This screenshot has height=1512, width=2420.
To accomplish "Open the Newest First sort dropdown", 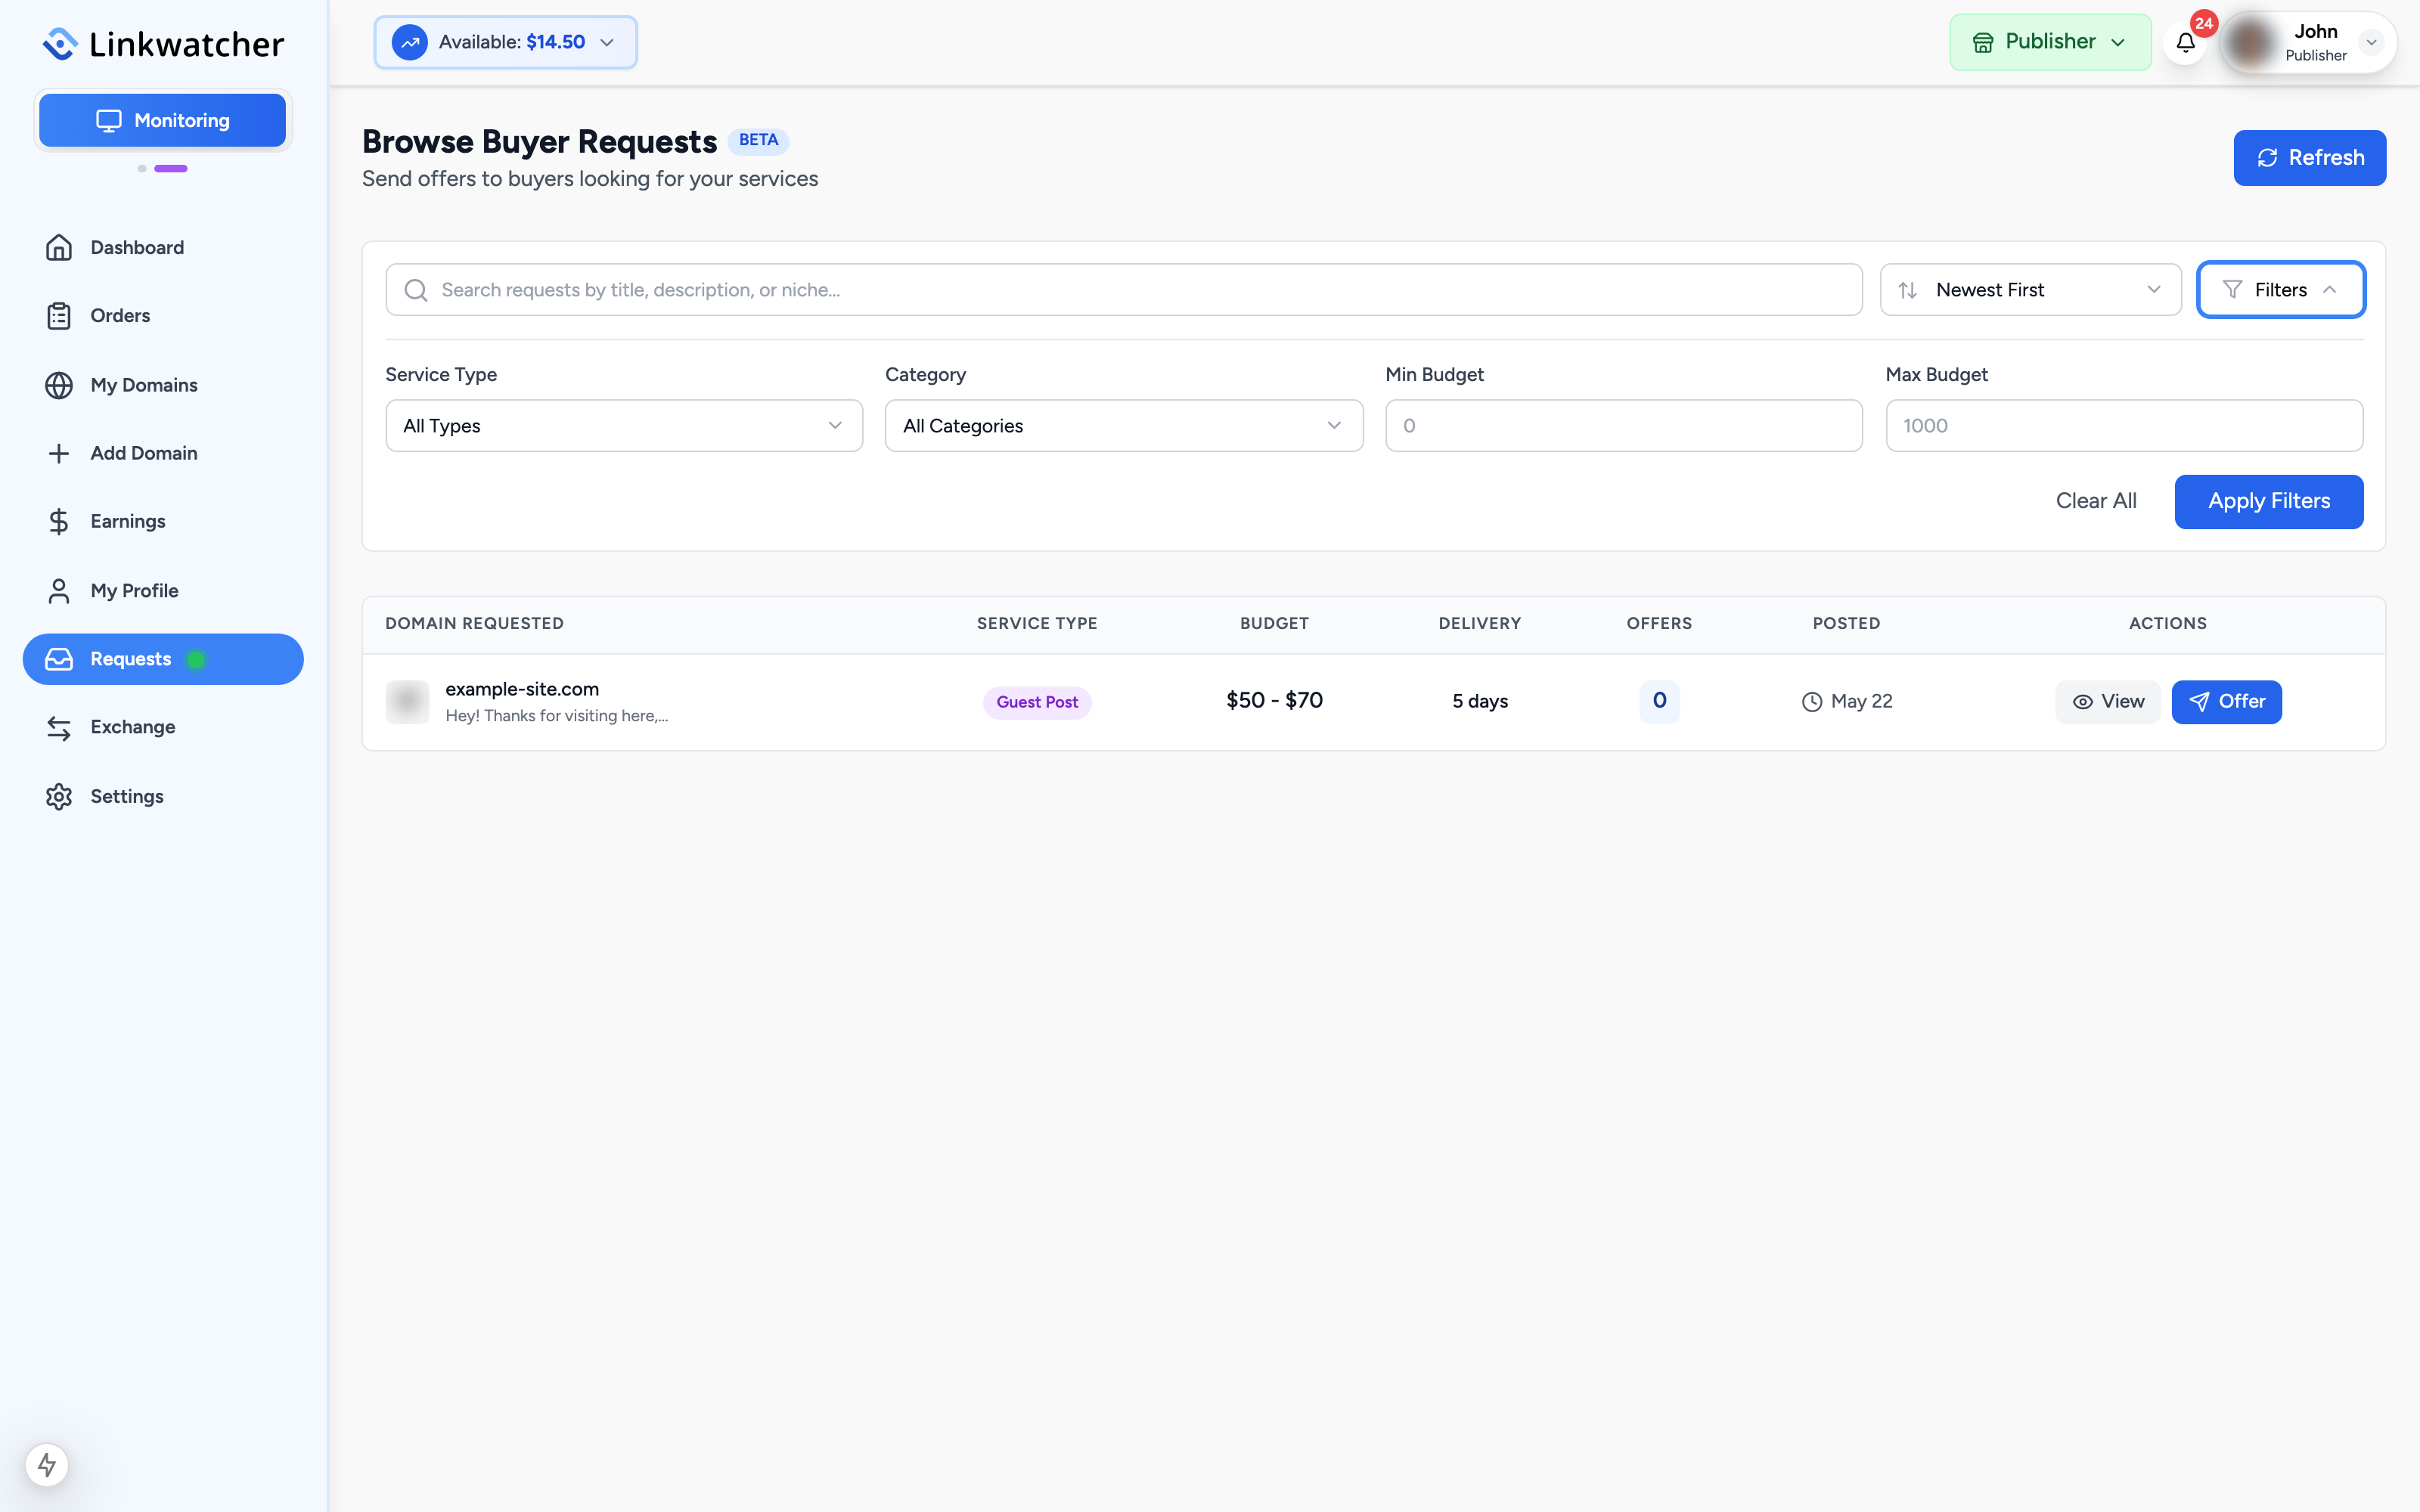I will pyautogui.click(x=2030, y=290).
